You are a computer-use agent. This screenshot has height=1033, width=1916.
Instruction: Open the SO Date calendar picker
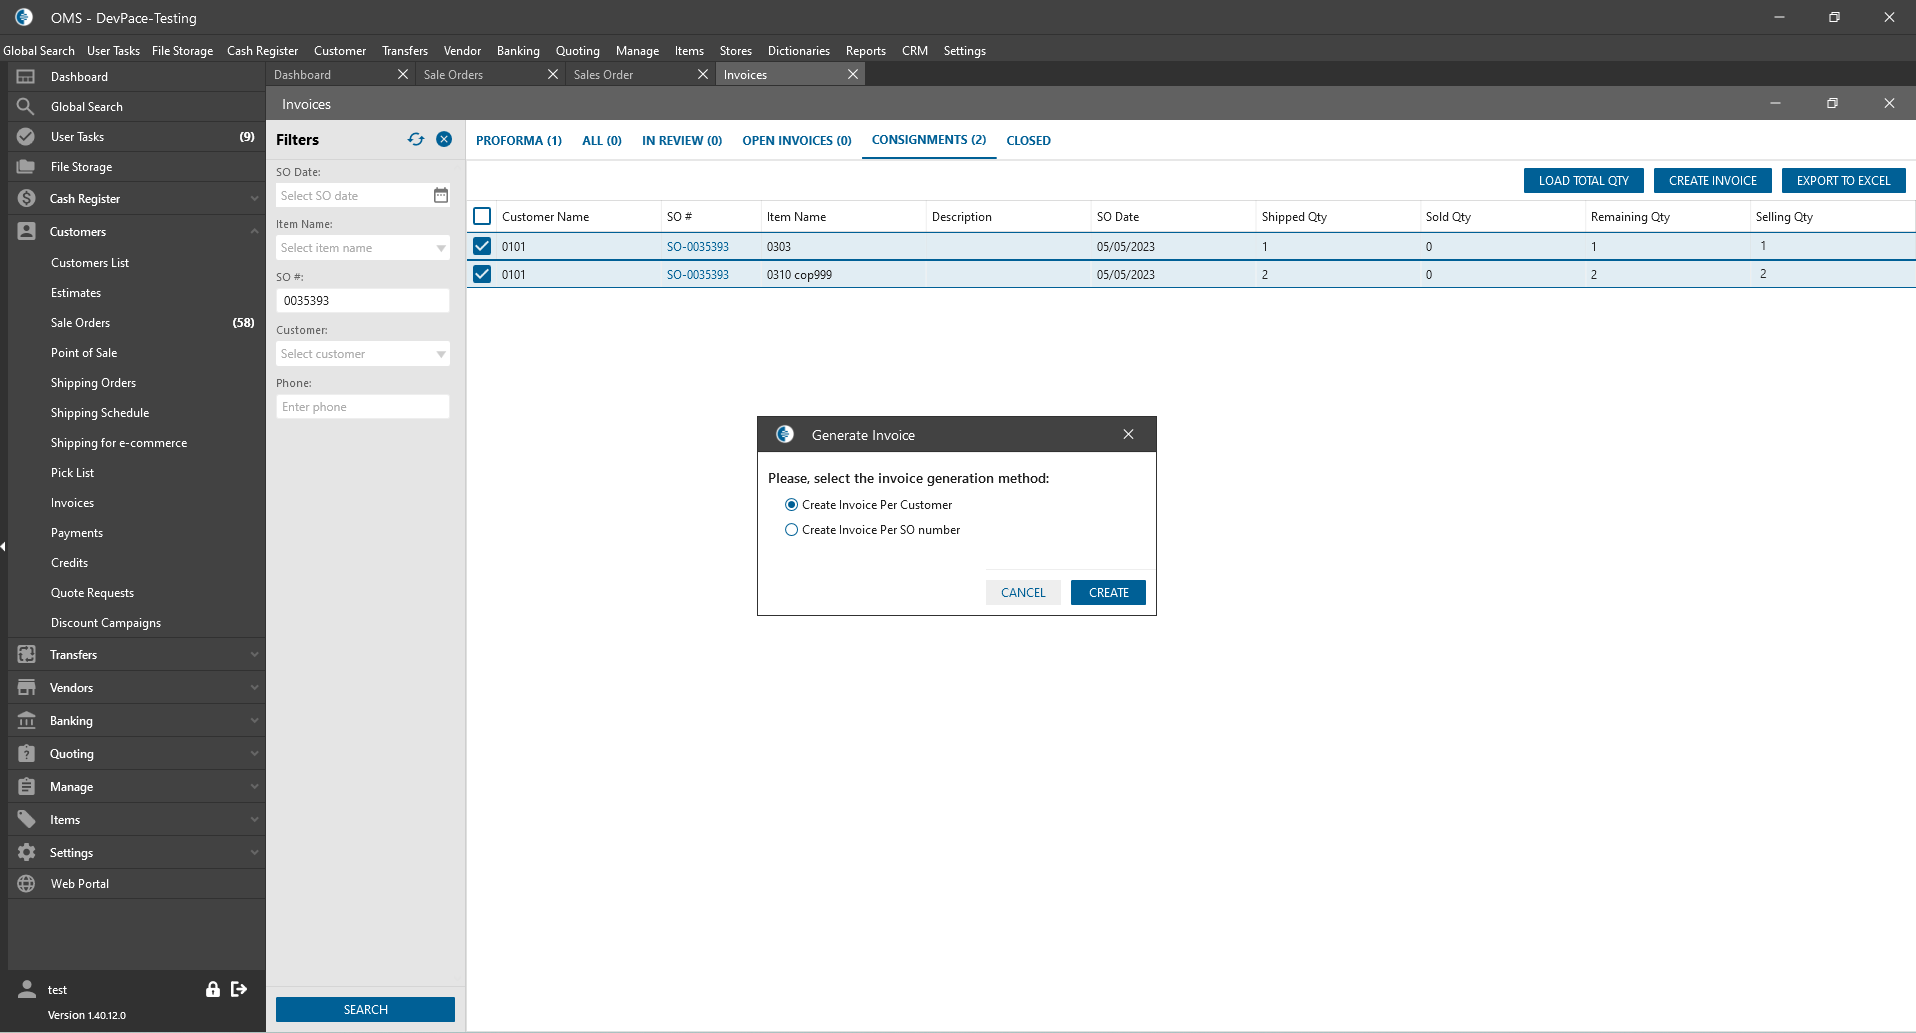441,196
